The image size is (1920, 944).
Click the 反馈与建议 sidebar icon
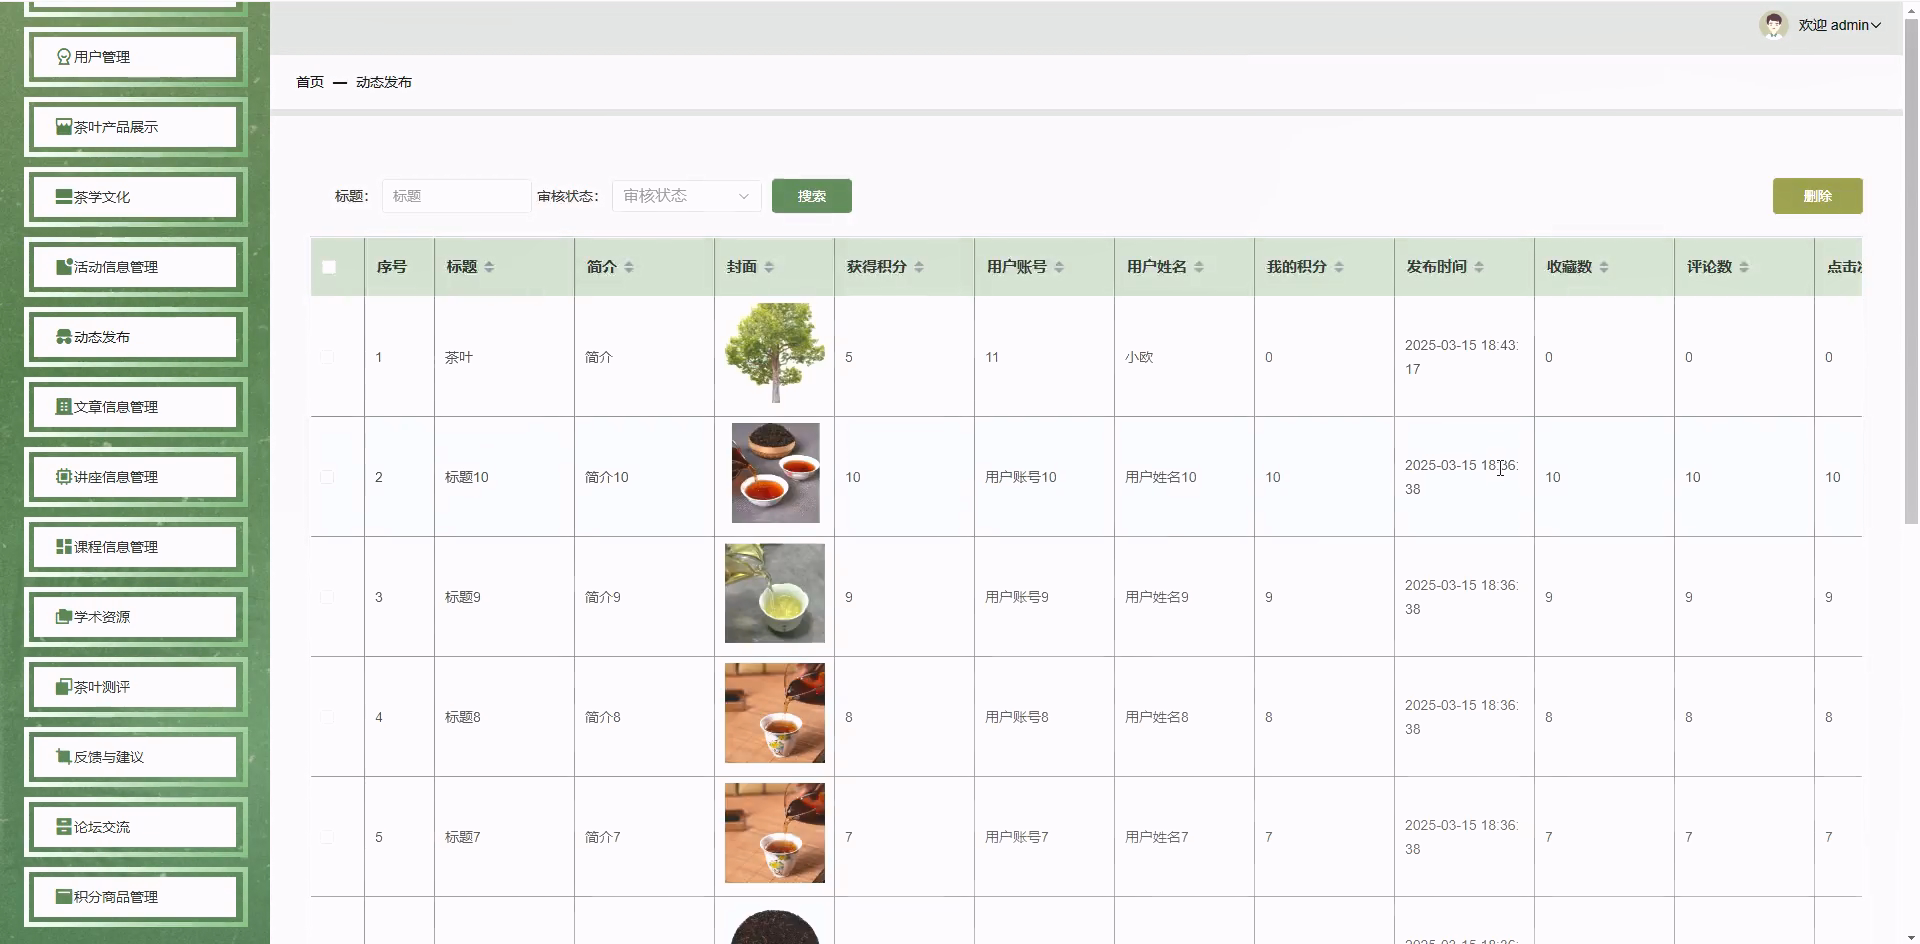point(64,757)
